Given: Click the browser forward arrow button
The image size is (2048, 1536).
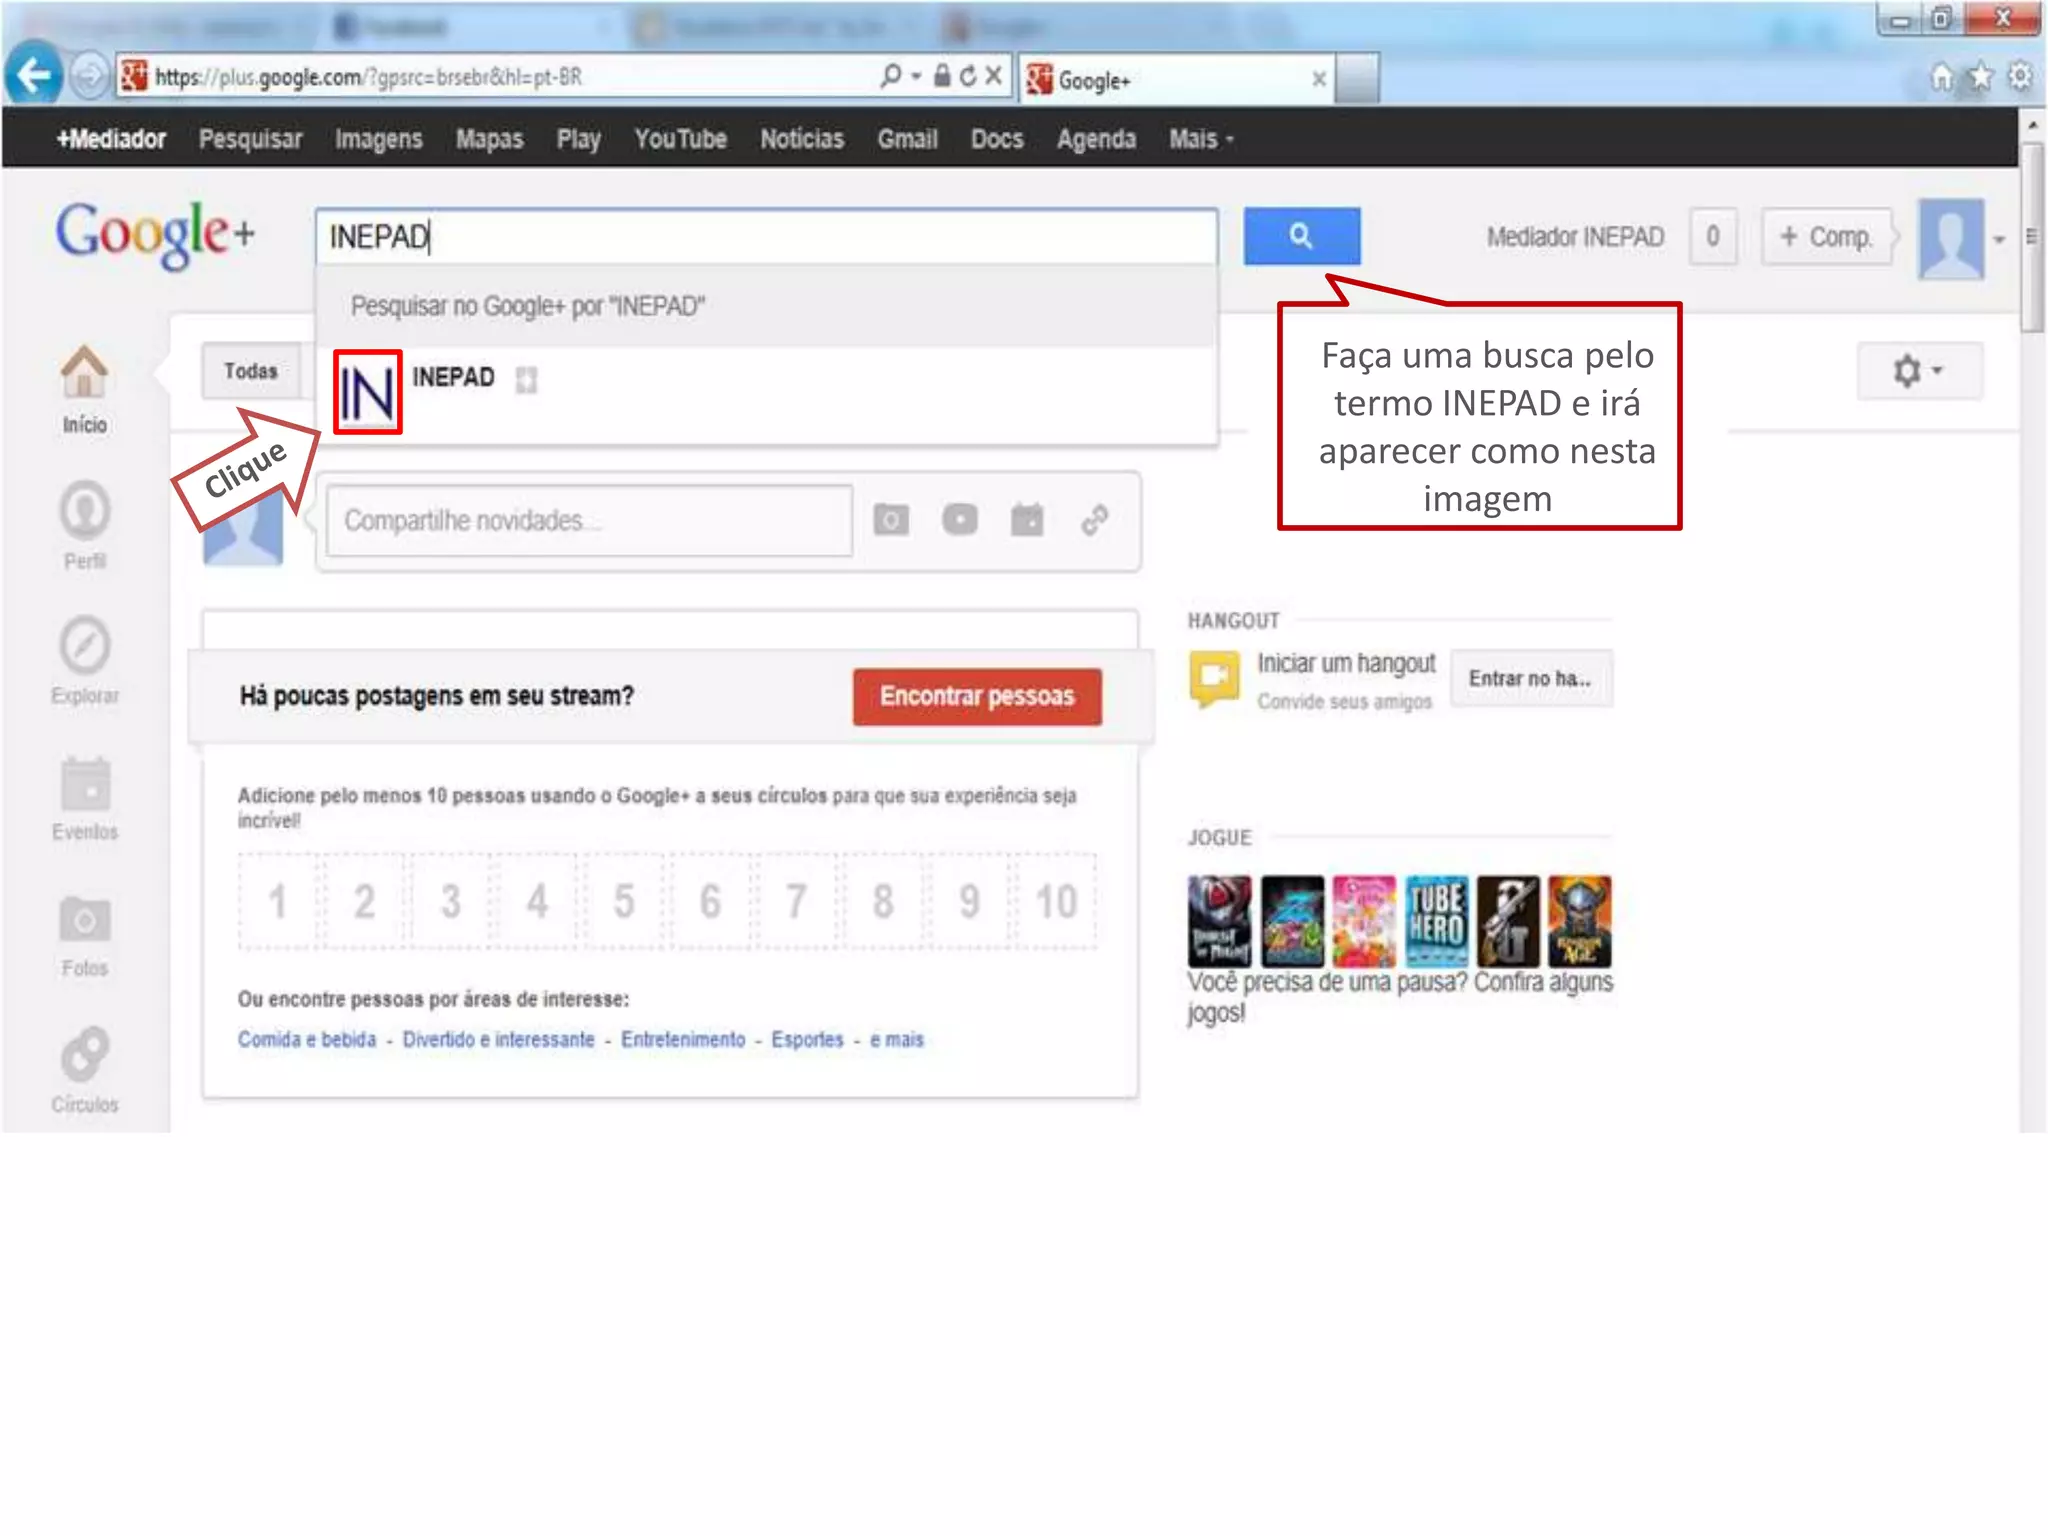Looking at the screenshot, I should pyautogui.click(x=90, y=76).
